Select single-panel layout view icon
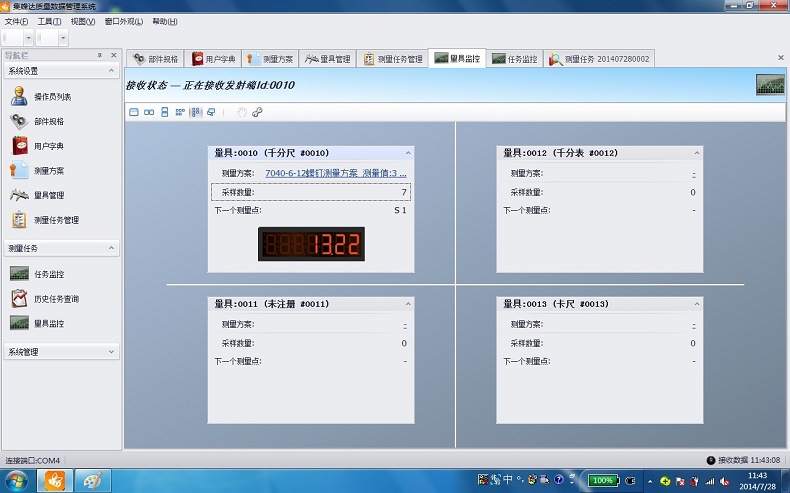This screenshot has height=493, width=790. click(x=134, y=112)
